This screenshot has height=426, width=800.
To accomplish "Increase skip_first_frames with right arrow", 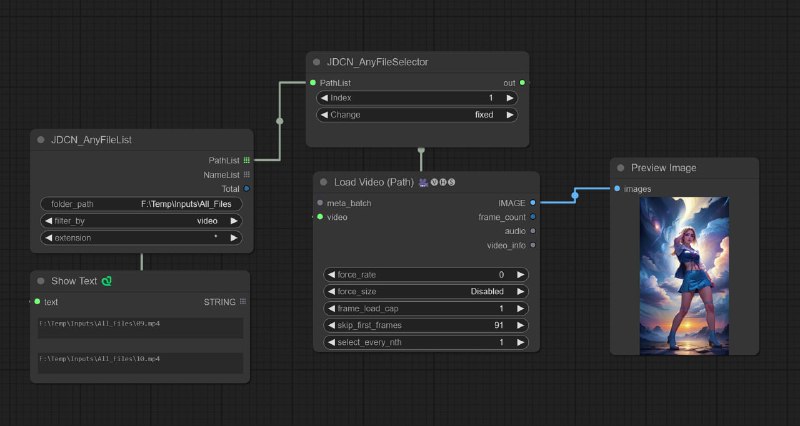I will click(521, 325).
